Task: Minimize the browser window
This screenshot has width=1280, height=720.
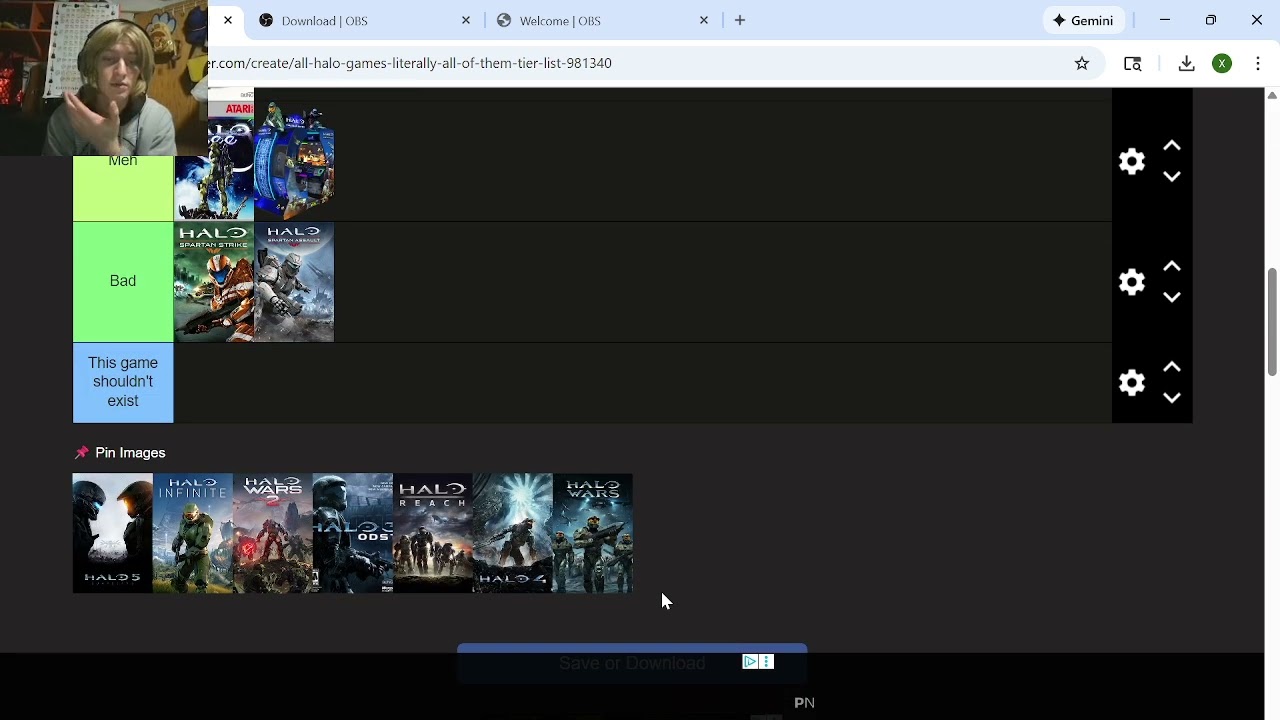Action: pos(1165,20)
